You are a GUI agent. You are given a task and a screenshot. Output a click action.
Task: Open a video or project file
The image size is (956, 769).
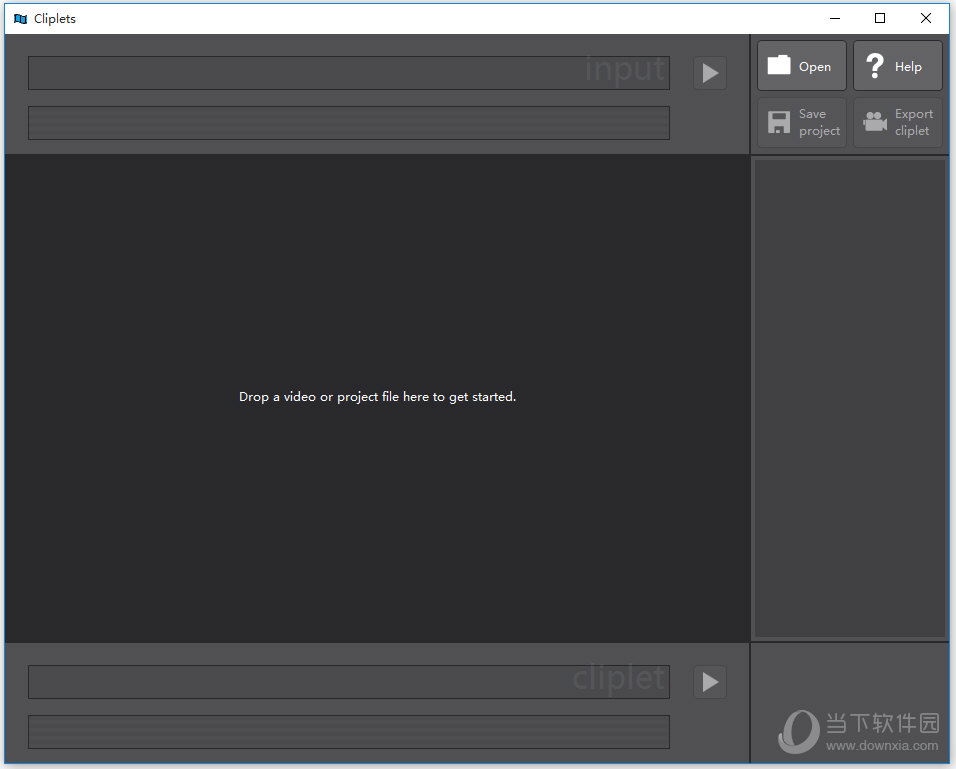pyautogui.click(x=801, y=66)
